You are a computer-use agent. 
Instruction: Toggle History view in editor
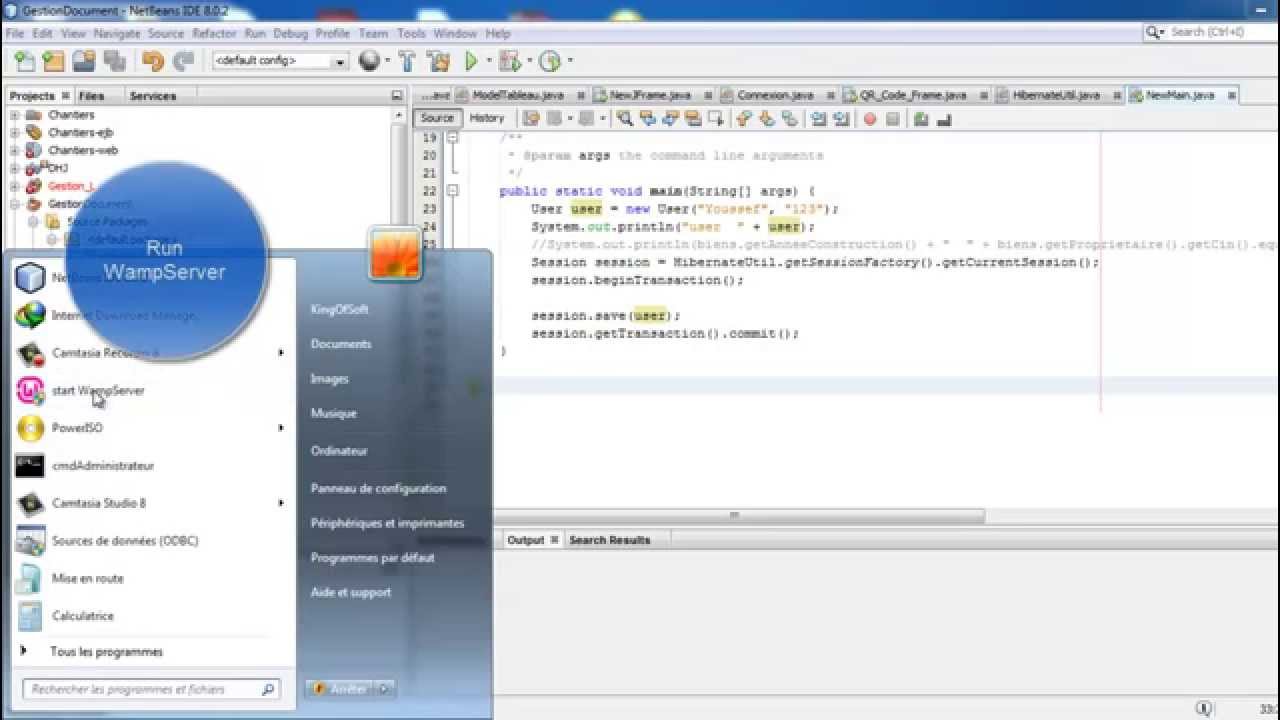tap(487, 118)
